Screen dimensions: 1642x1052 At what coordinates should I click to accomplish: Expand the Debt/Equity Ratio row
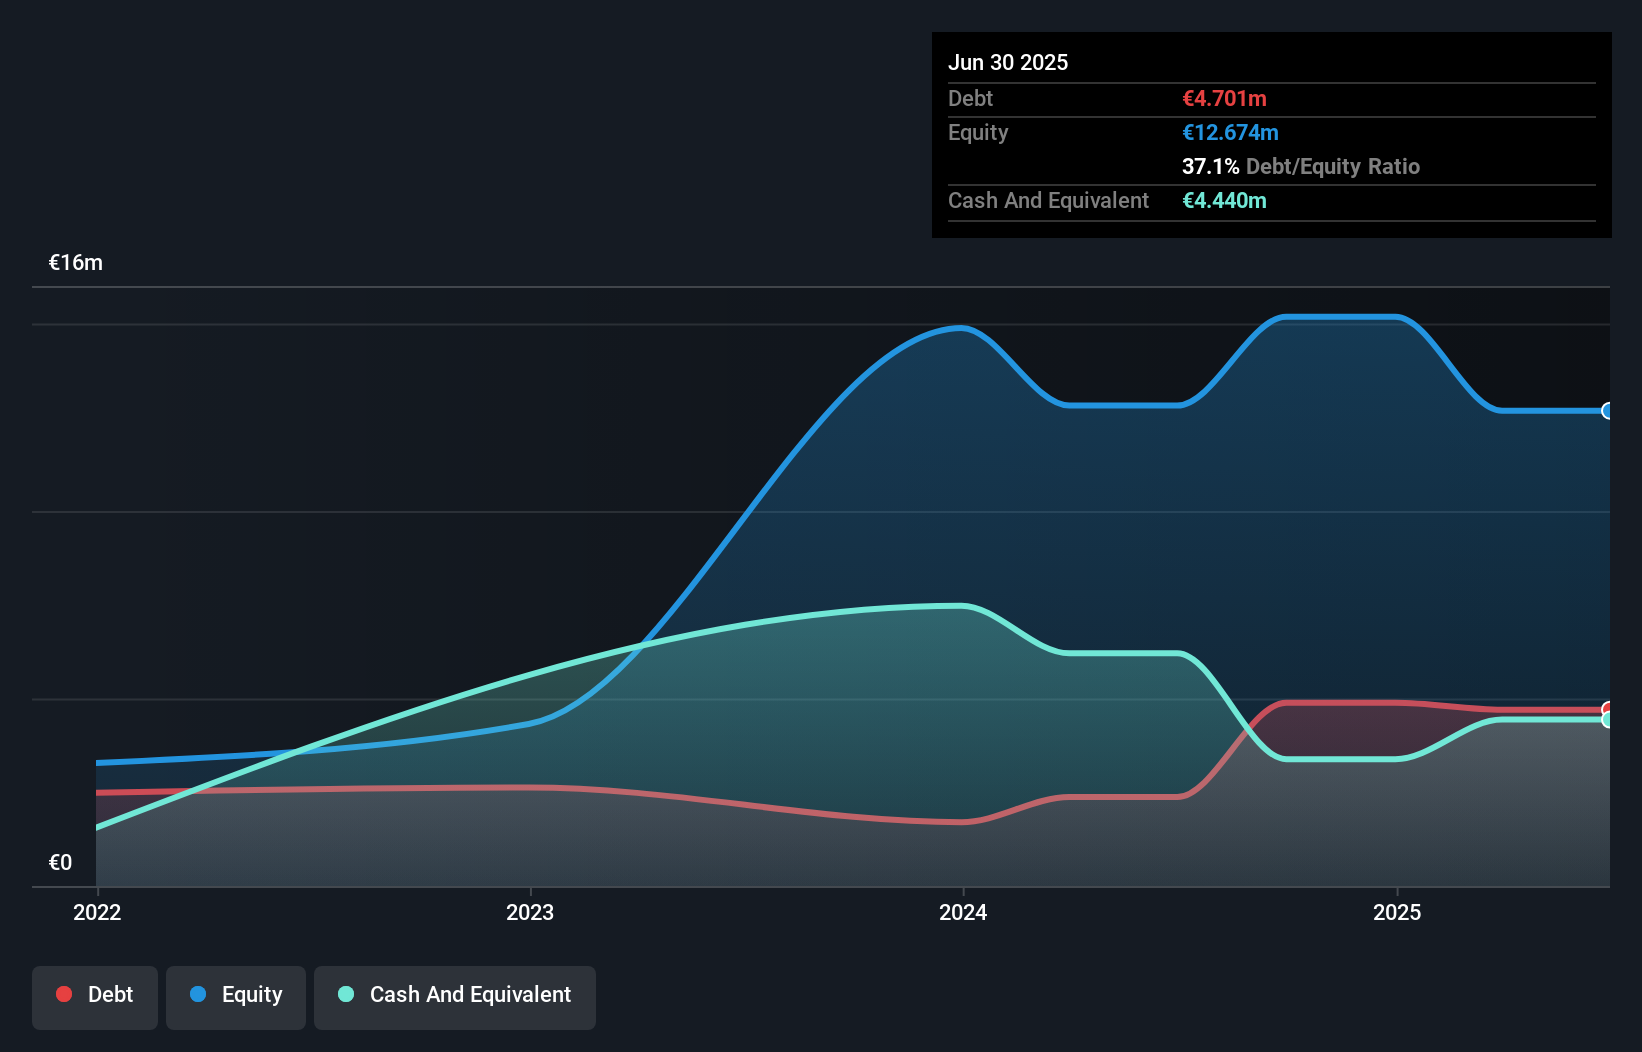[x=1301, y=166]
